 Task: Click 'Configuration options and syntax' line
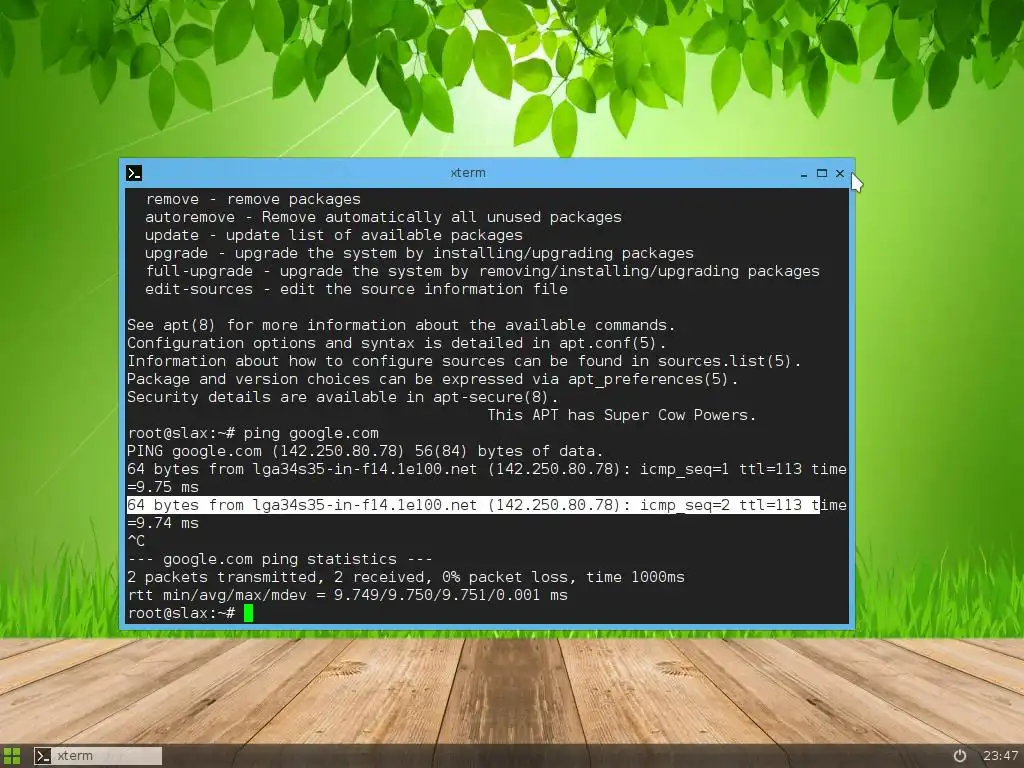[396, 343]
